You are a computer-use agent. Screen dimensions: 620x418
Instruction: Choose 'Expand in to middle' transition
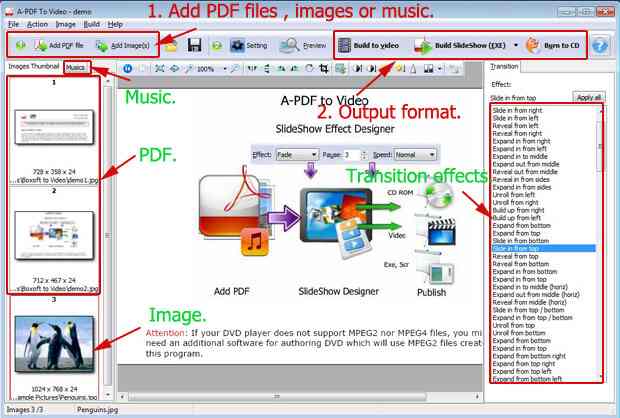pos(520,156)
